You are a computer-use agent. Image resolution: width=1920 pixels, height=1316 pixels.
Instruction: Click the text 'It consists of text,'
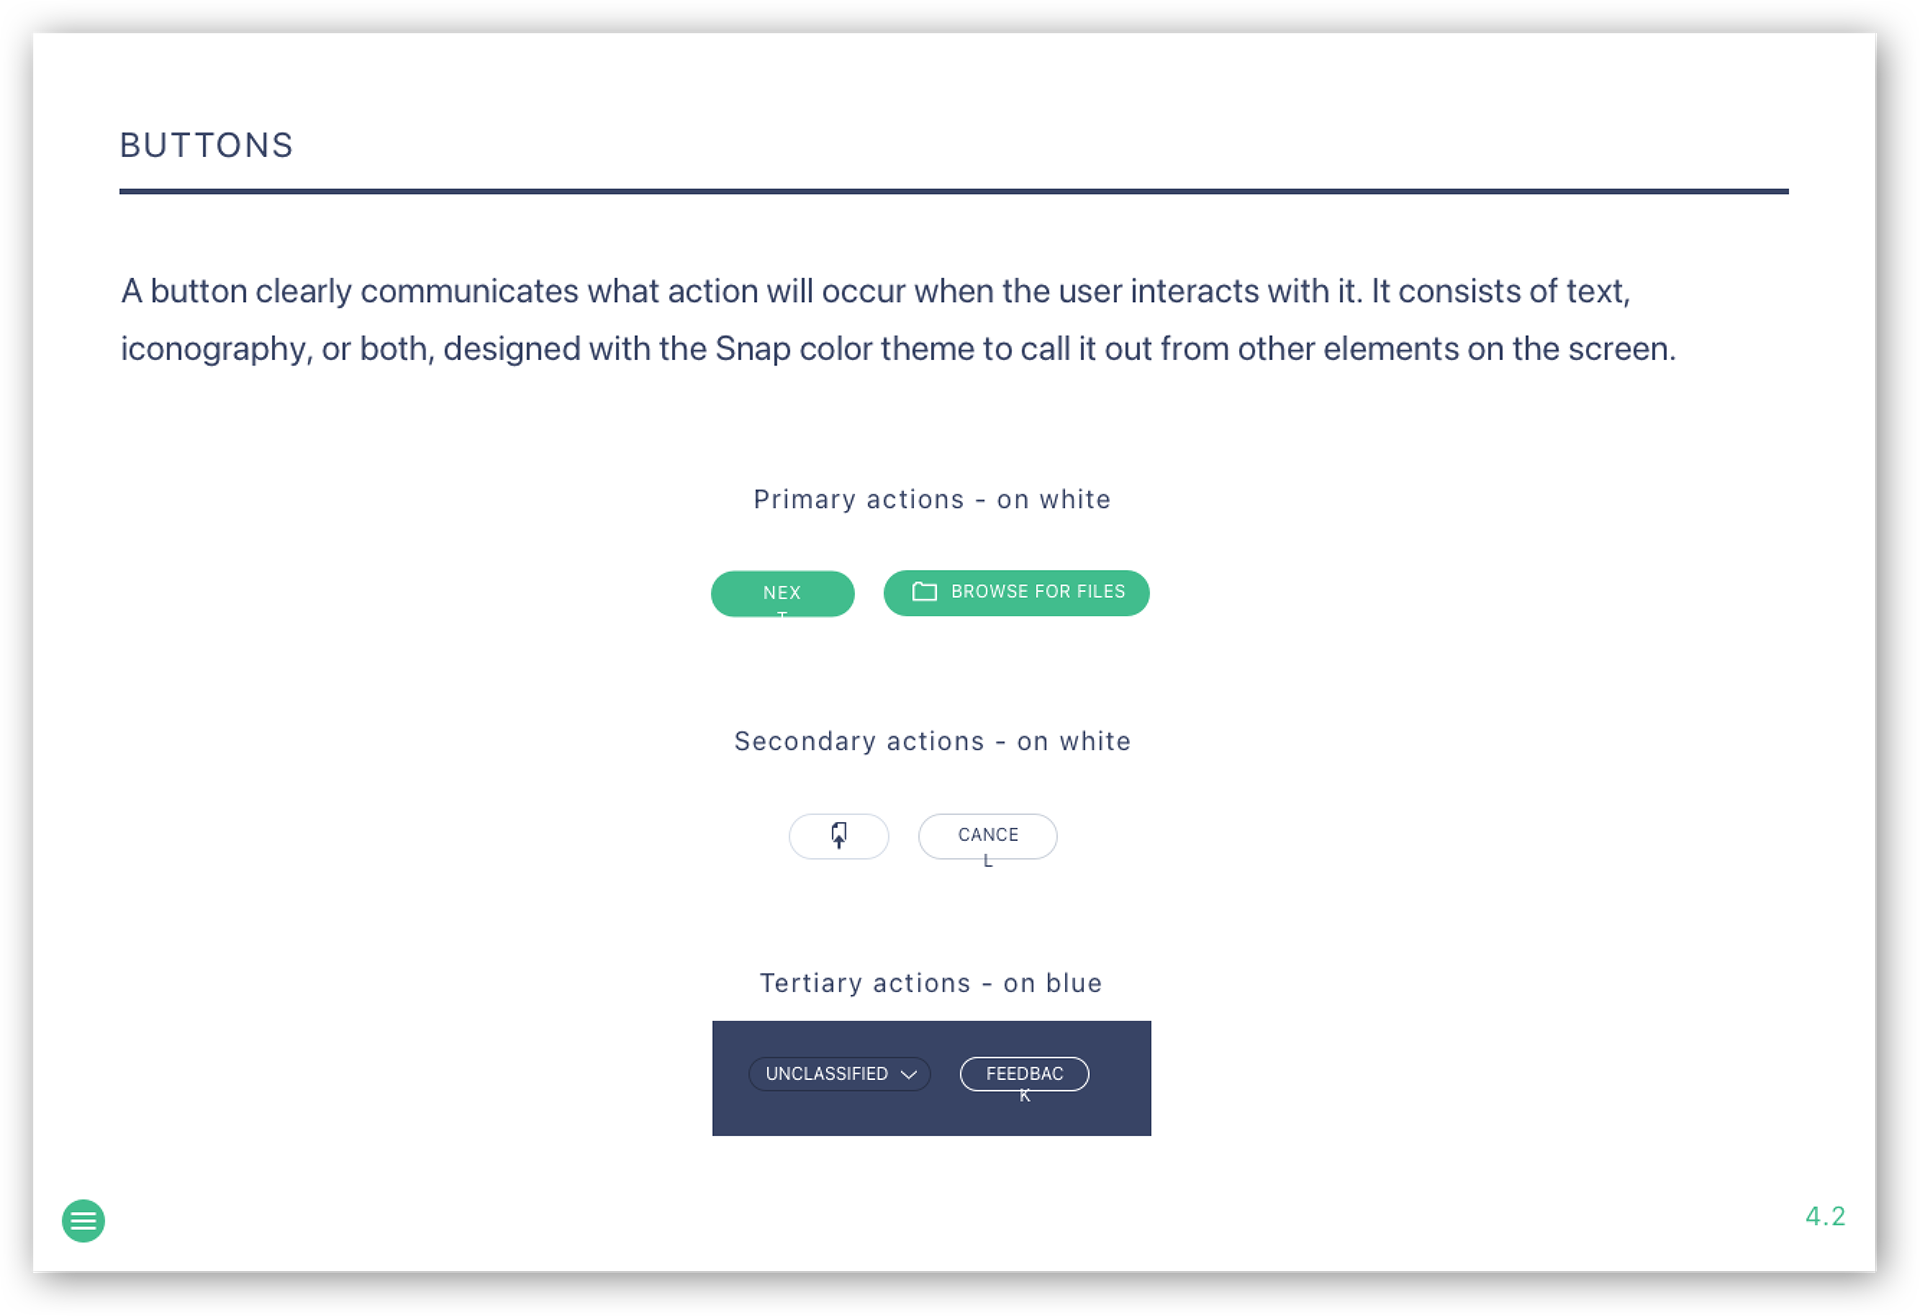(1500, 291)
